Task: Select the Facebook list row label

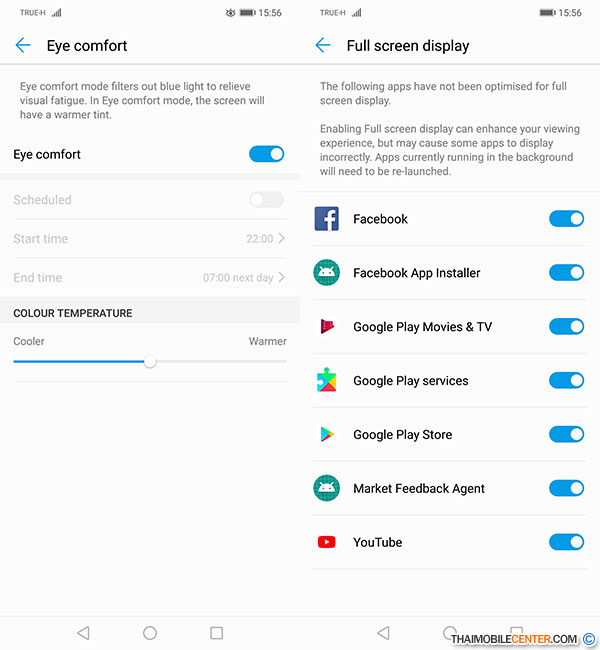Action: (380, 219)
